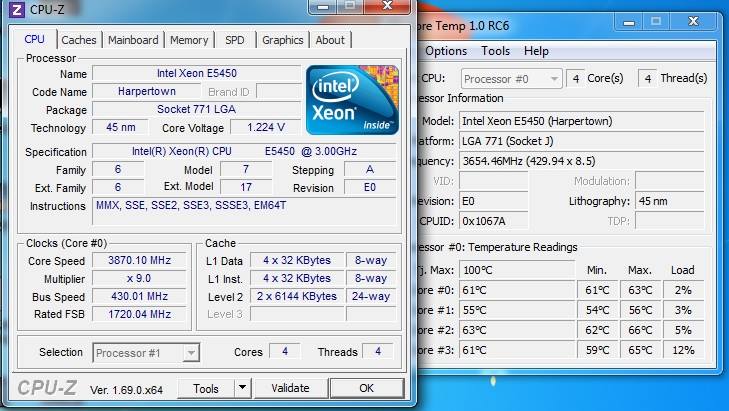Expand the Tools button dropdown arrow
This screenshot has width=729, height=411.
point(242,387)
